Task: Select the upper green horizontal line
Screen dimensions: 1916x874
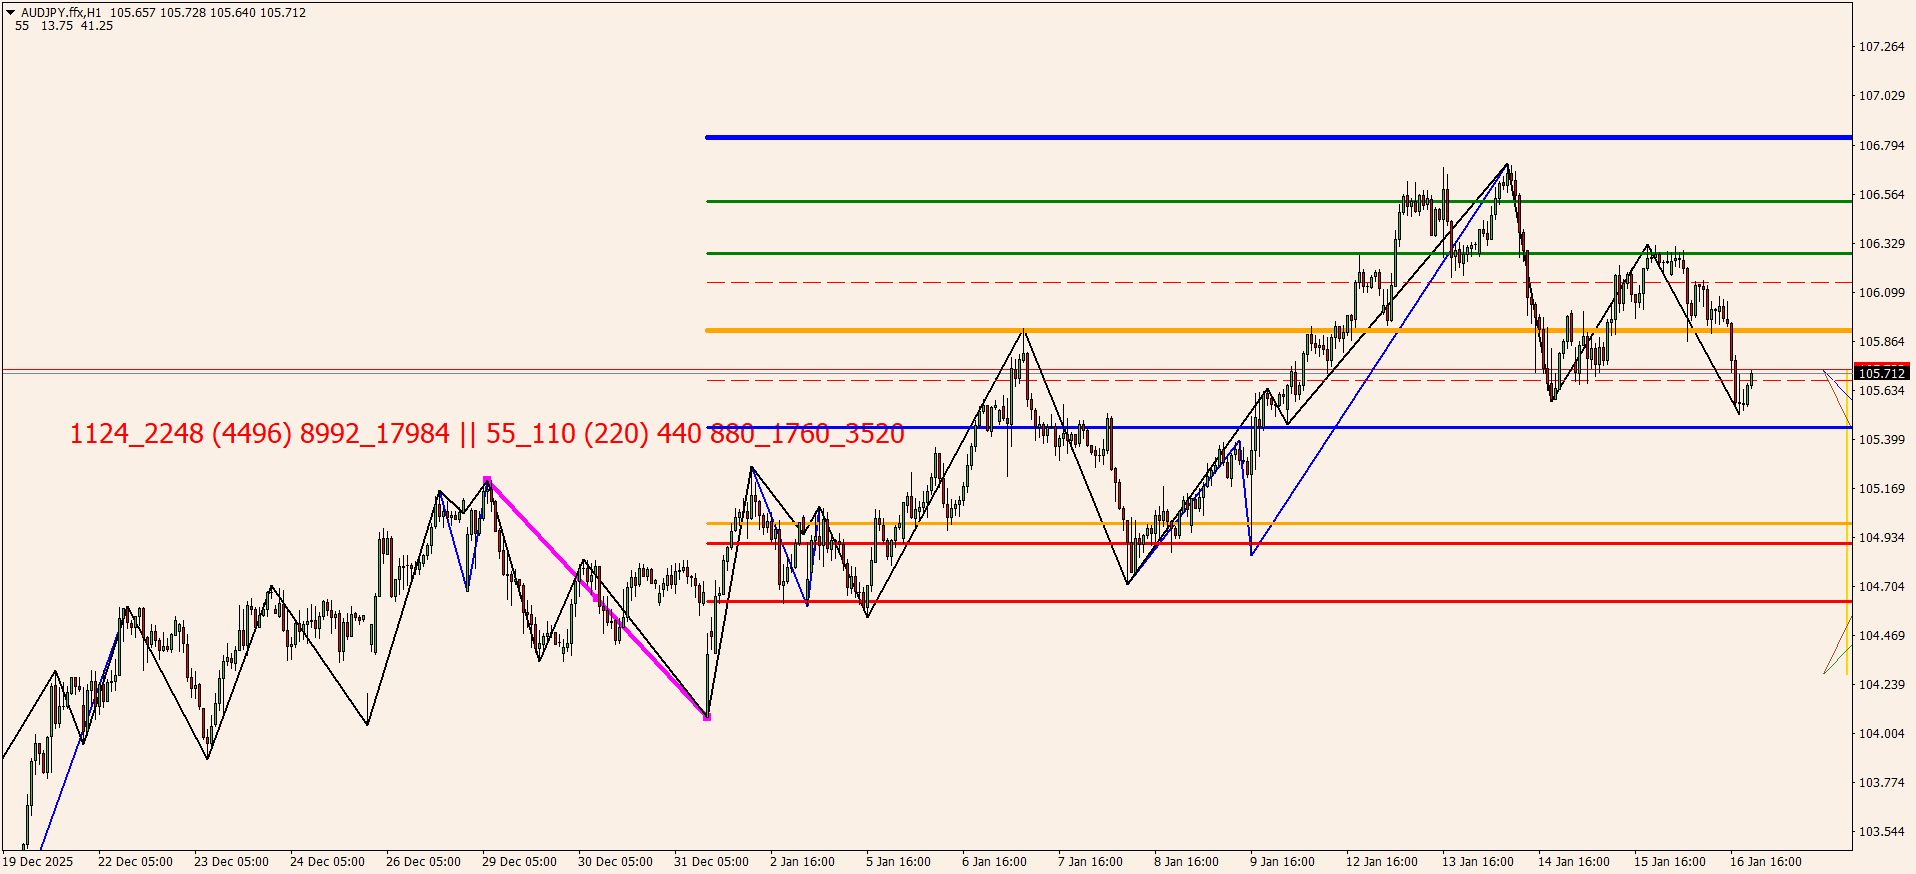Action: 1200,201
